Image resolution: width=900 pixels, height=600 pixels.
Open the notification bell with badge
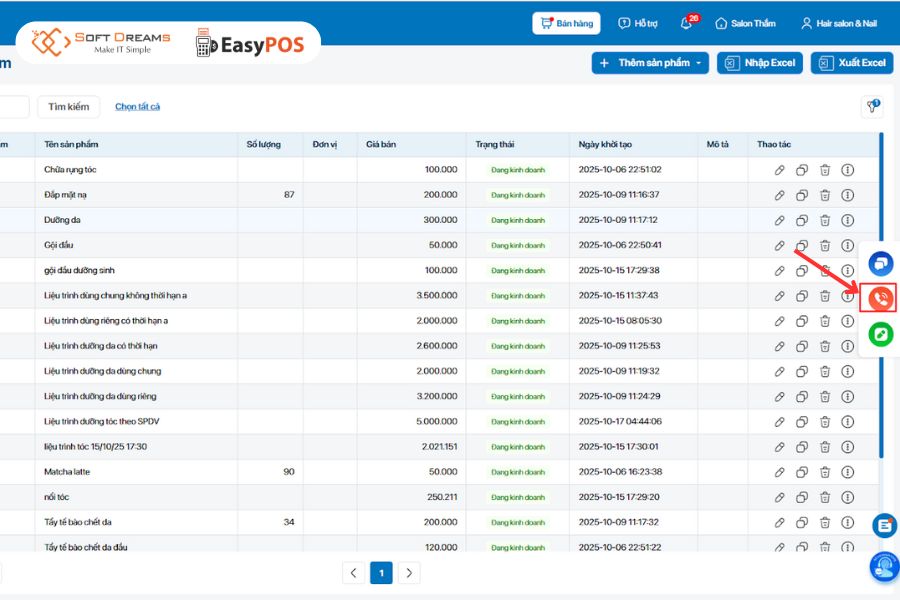(x=687, y=23)
